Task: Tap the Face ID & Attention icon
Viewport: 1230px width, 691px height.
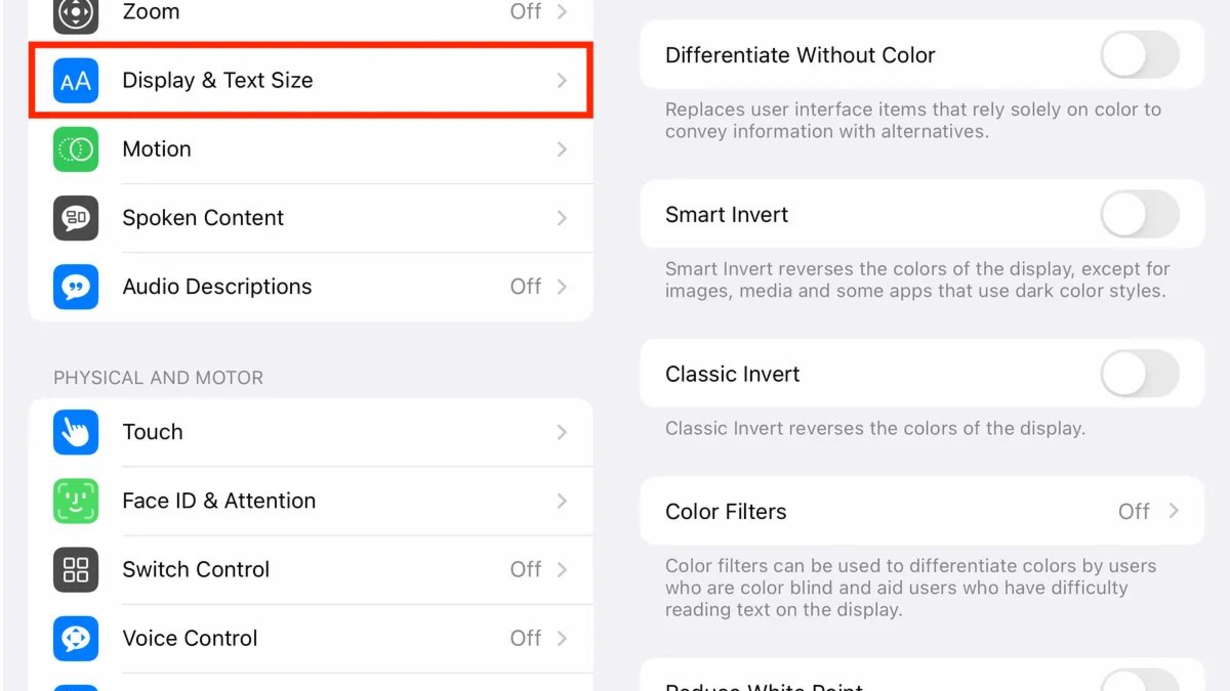Action: click(76, 501)
